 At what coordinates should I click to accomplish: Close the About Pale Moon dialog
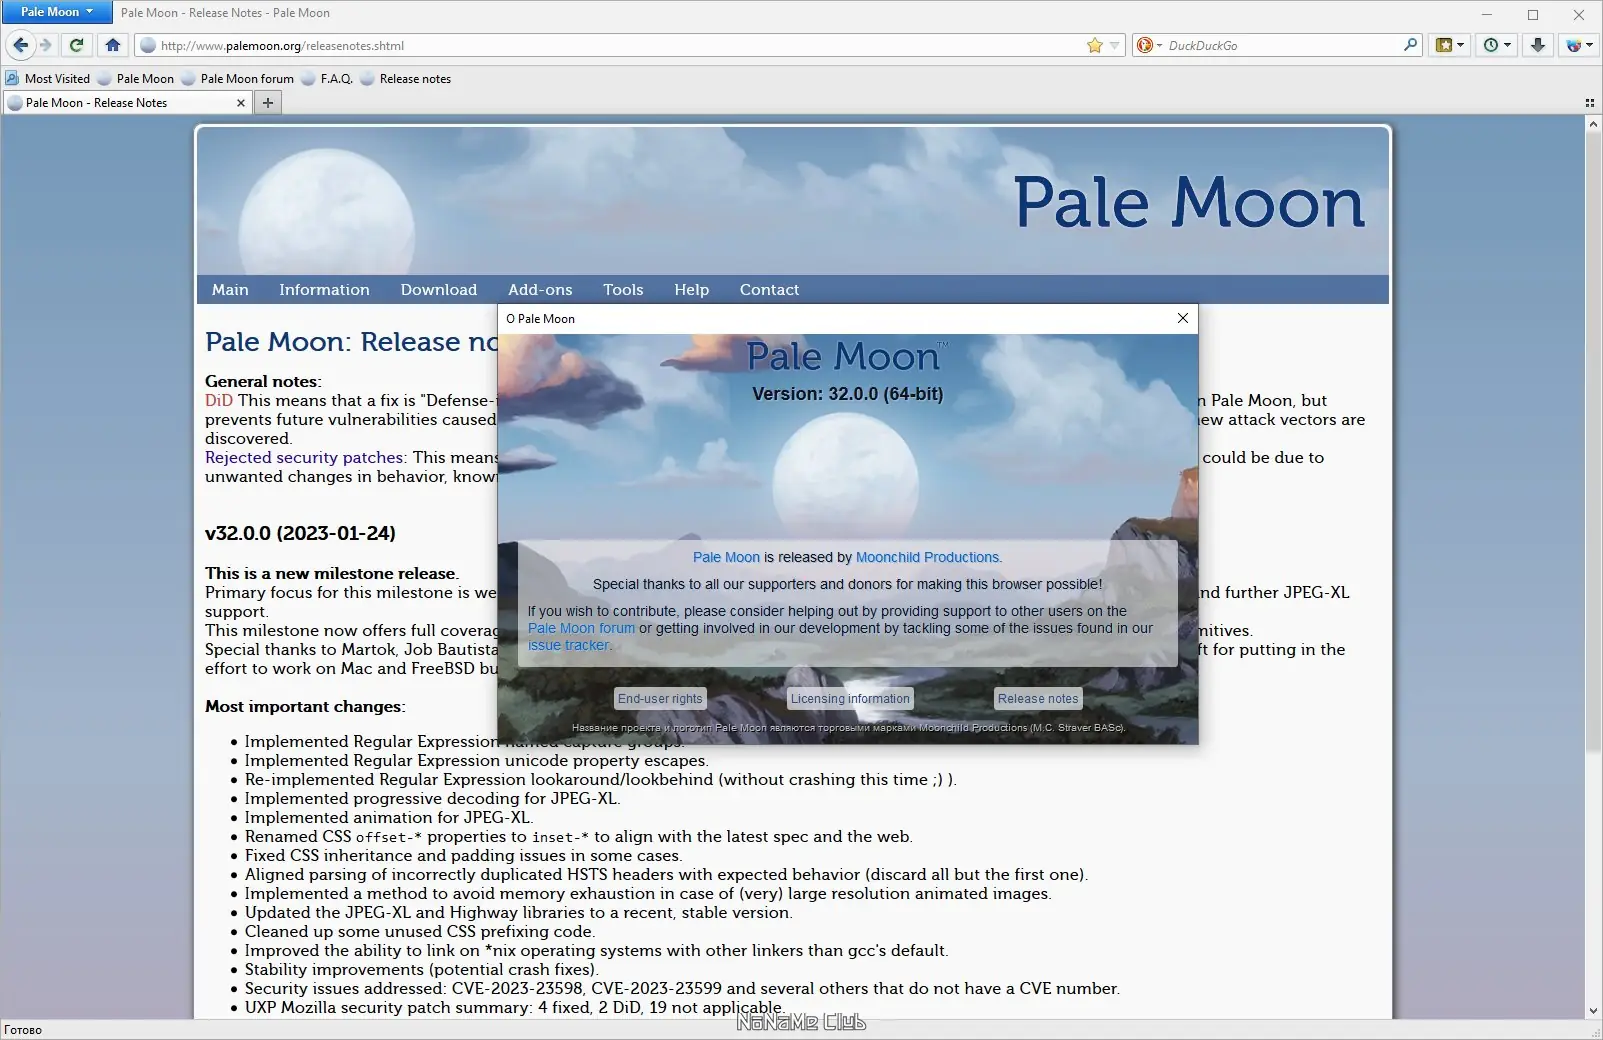[x=1183, y=318]
